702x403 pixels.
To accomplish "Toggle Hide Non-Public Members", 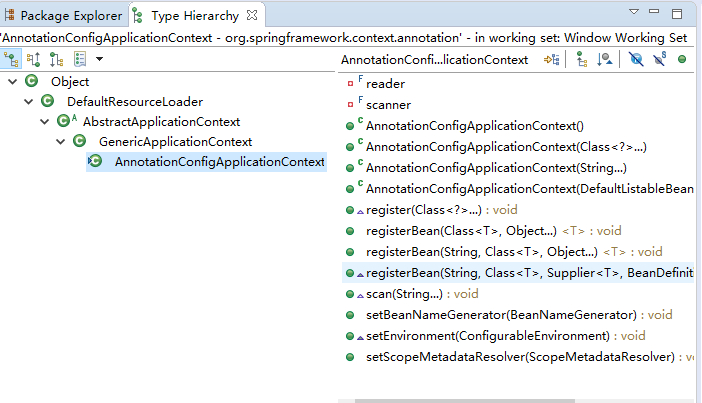I will point(682,59).
